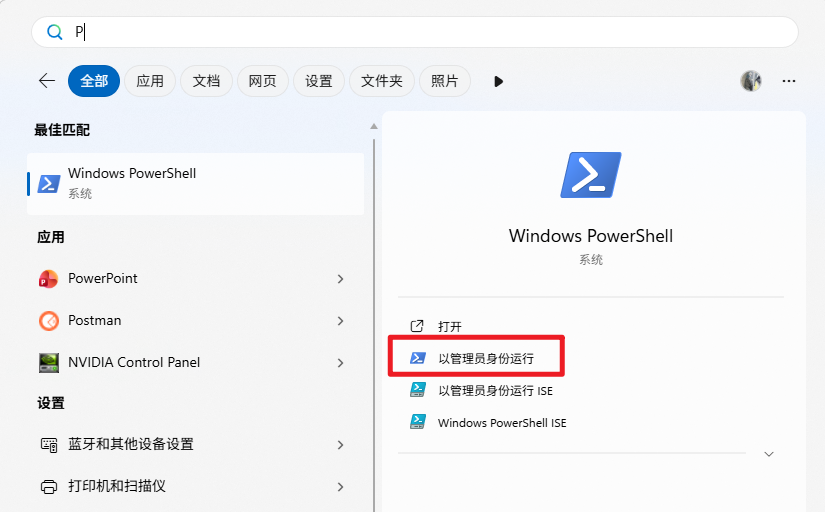This screenshot has width=825, height=512.
Task: Click the 打开 open icon
Action: [417, 326]
